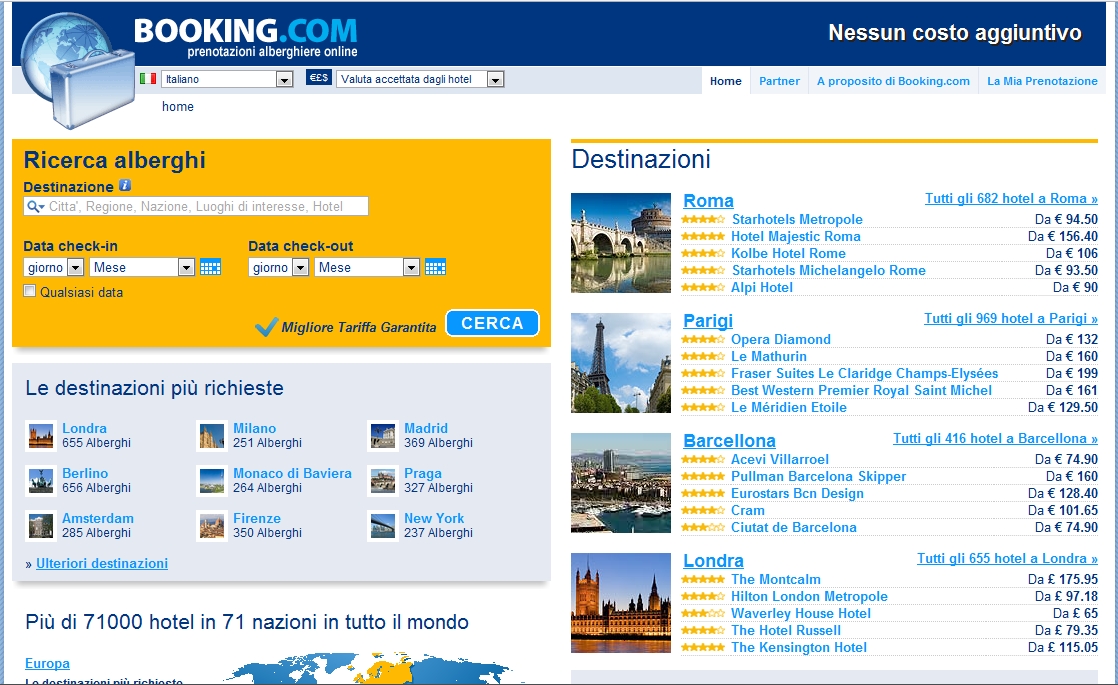The height and width of the screenshot is (685, 1118).
Task: Click the Europa region link
Action: 47,664
